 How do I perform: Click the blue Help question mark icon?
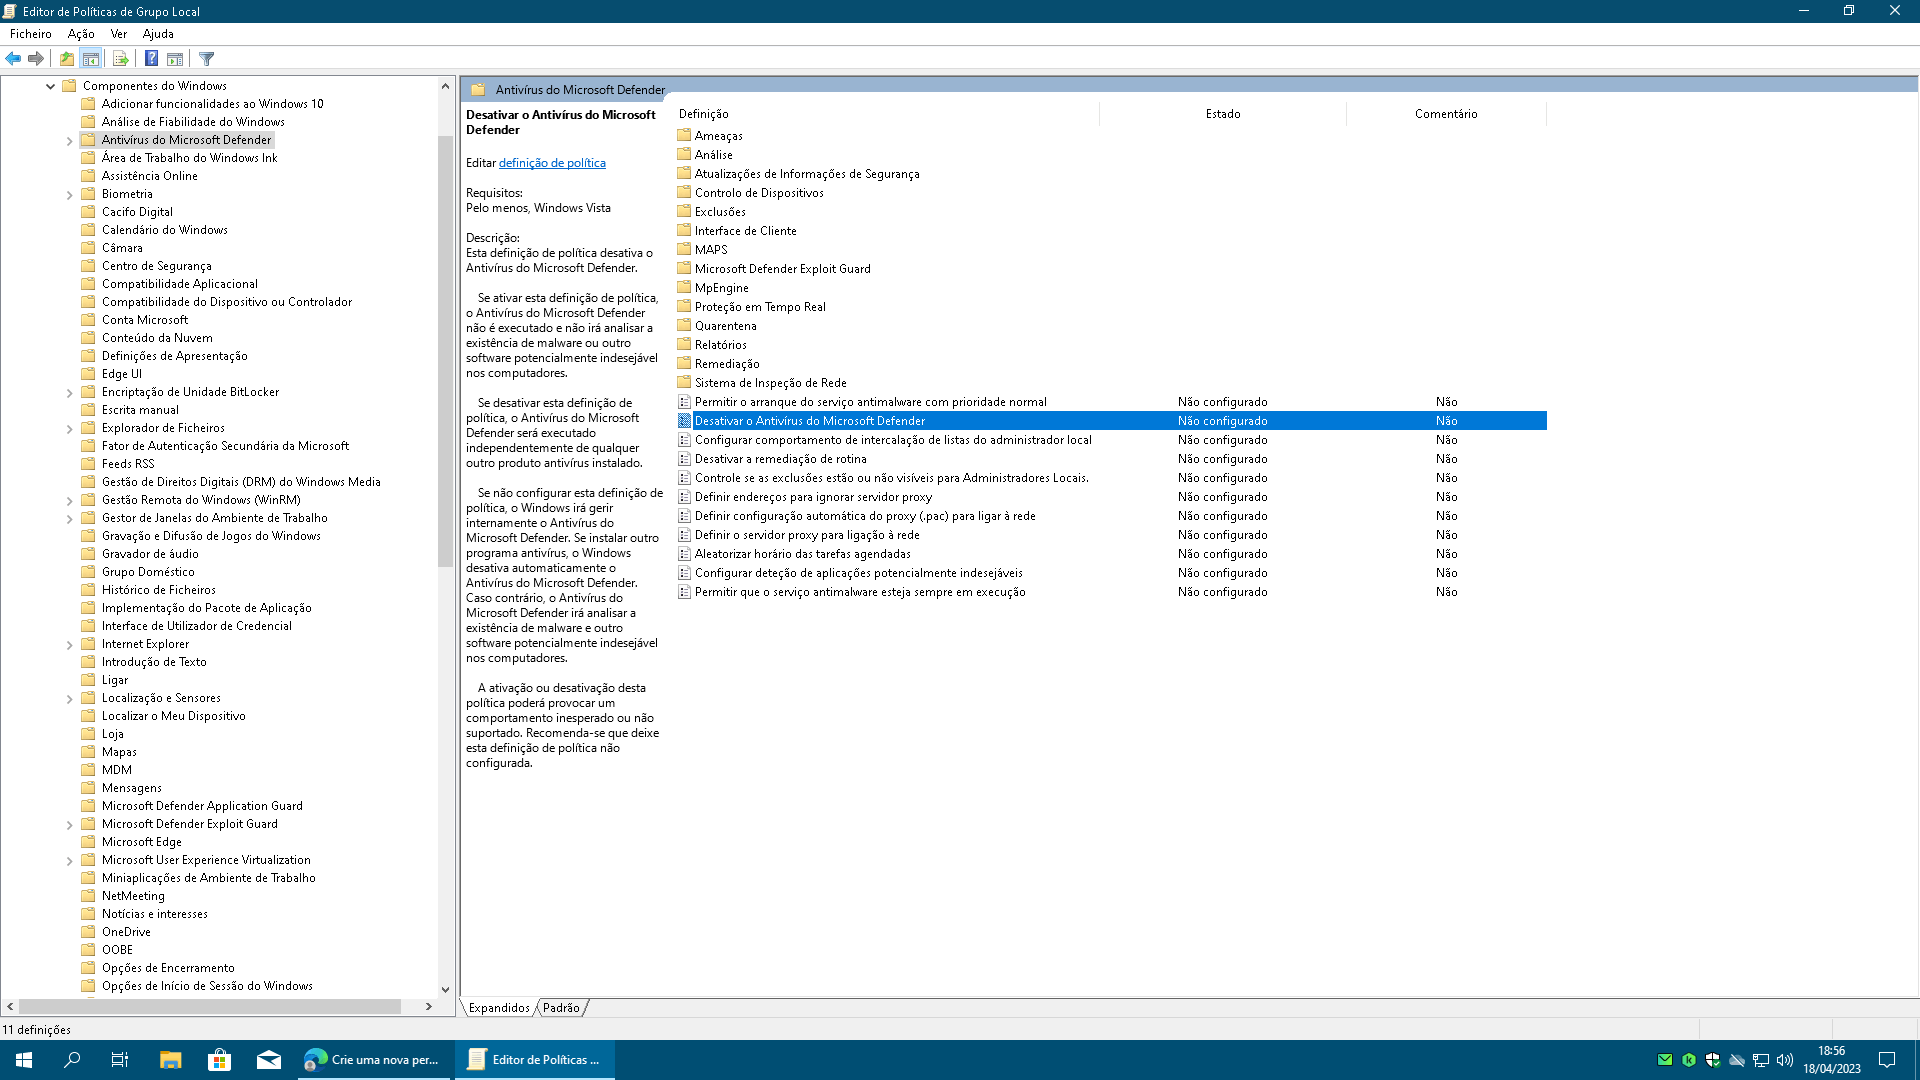click(x=151, y=59)
